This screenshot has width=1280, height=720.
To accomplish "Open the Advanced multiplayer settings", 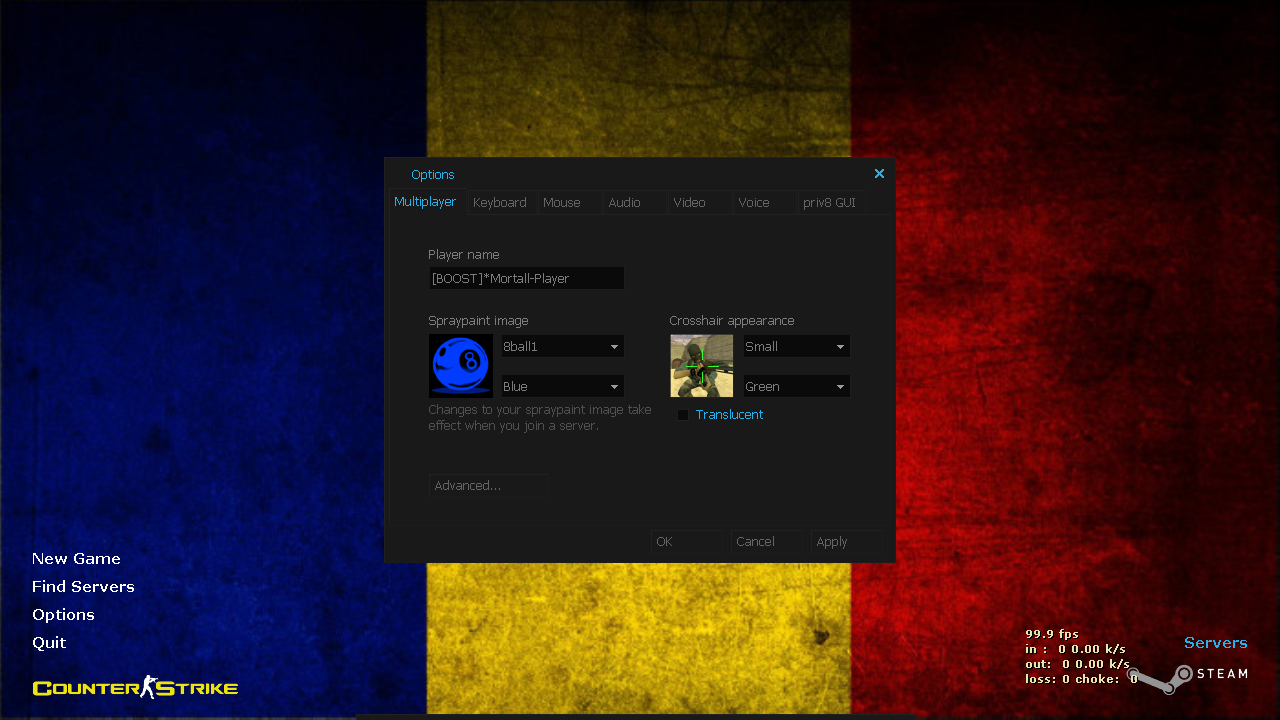I will point(488,485).
